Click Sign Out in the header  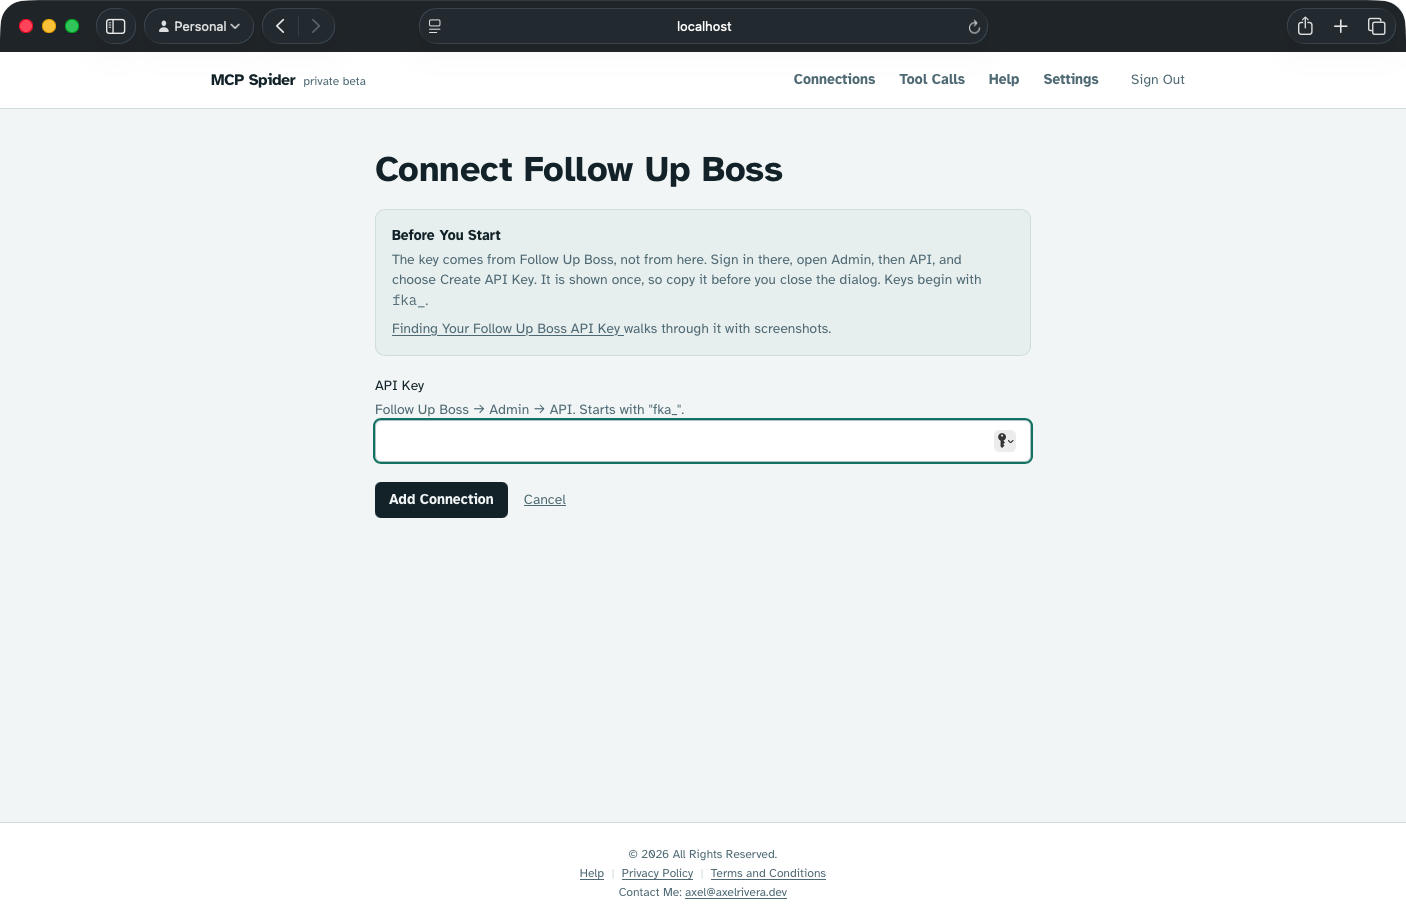1158,79
